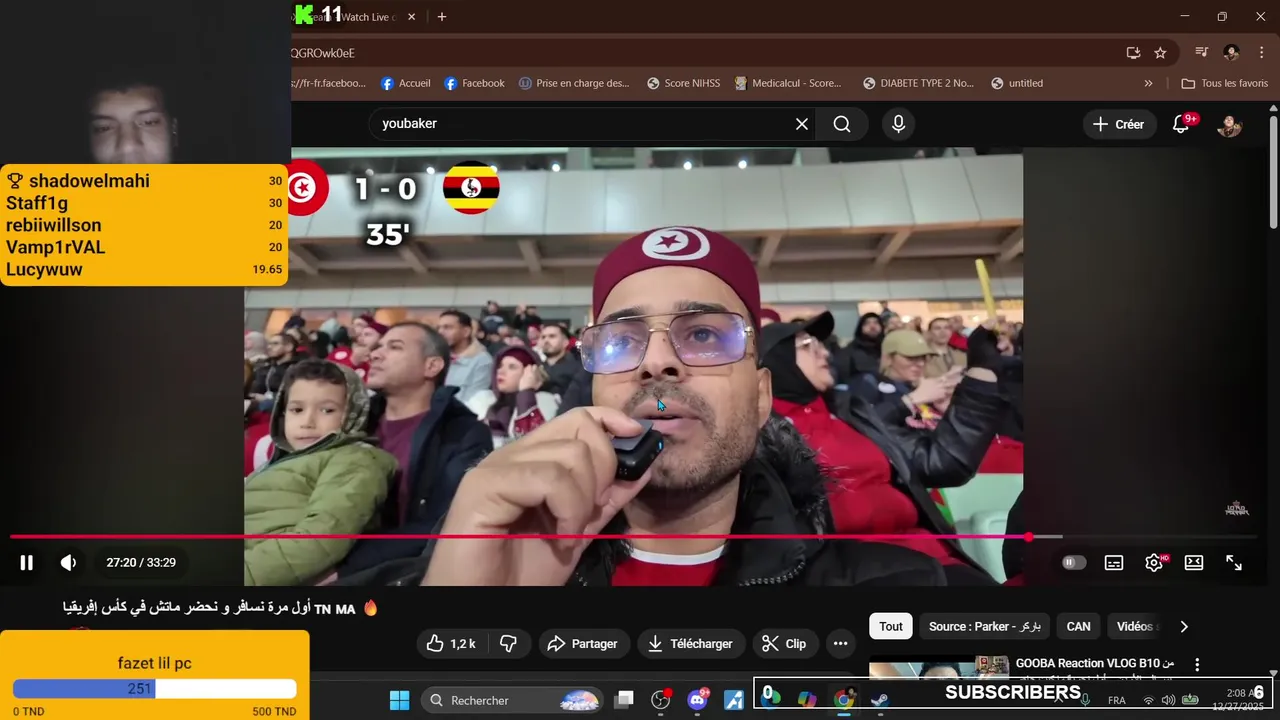
Task: Open OBS Studio from taskbar
Action: click(x=661, y=700)
